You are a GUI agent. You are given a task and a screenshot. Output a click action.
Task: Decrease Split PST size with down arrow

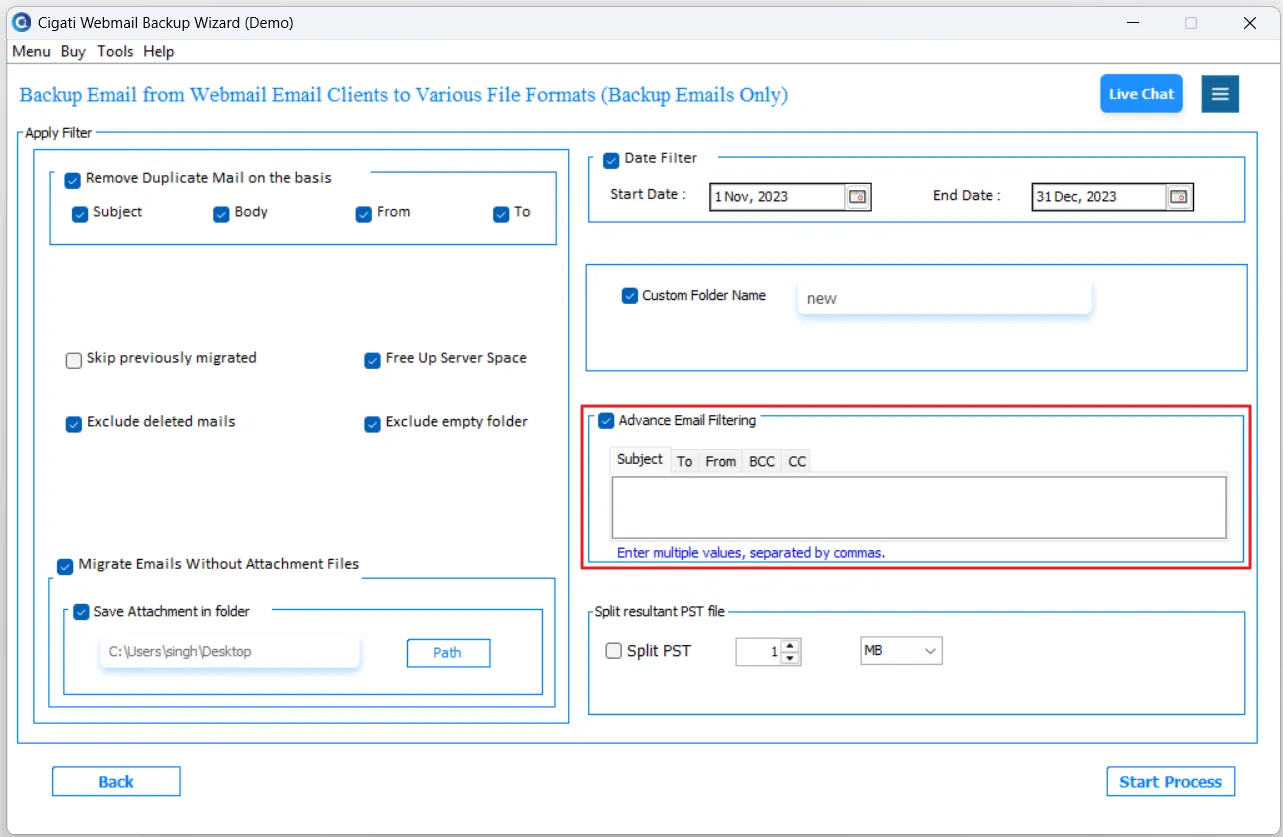[x=790, y=658]
